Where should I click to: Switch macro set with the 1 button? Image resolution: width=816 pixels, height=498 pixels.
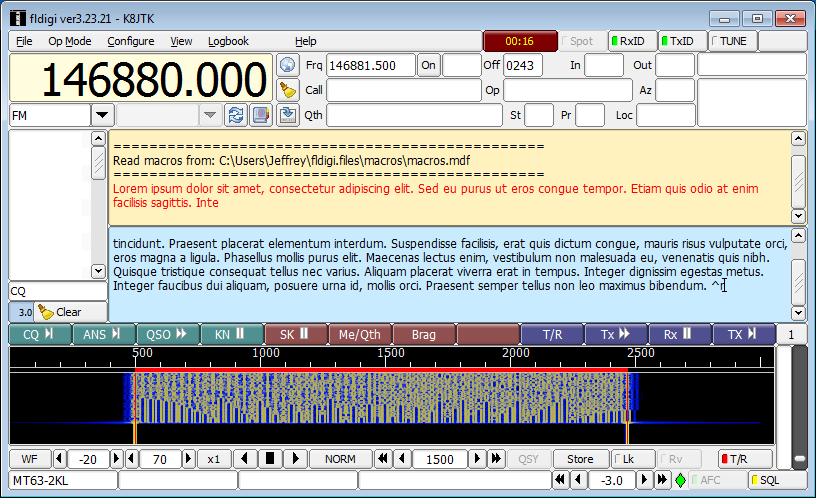[791, 335]
